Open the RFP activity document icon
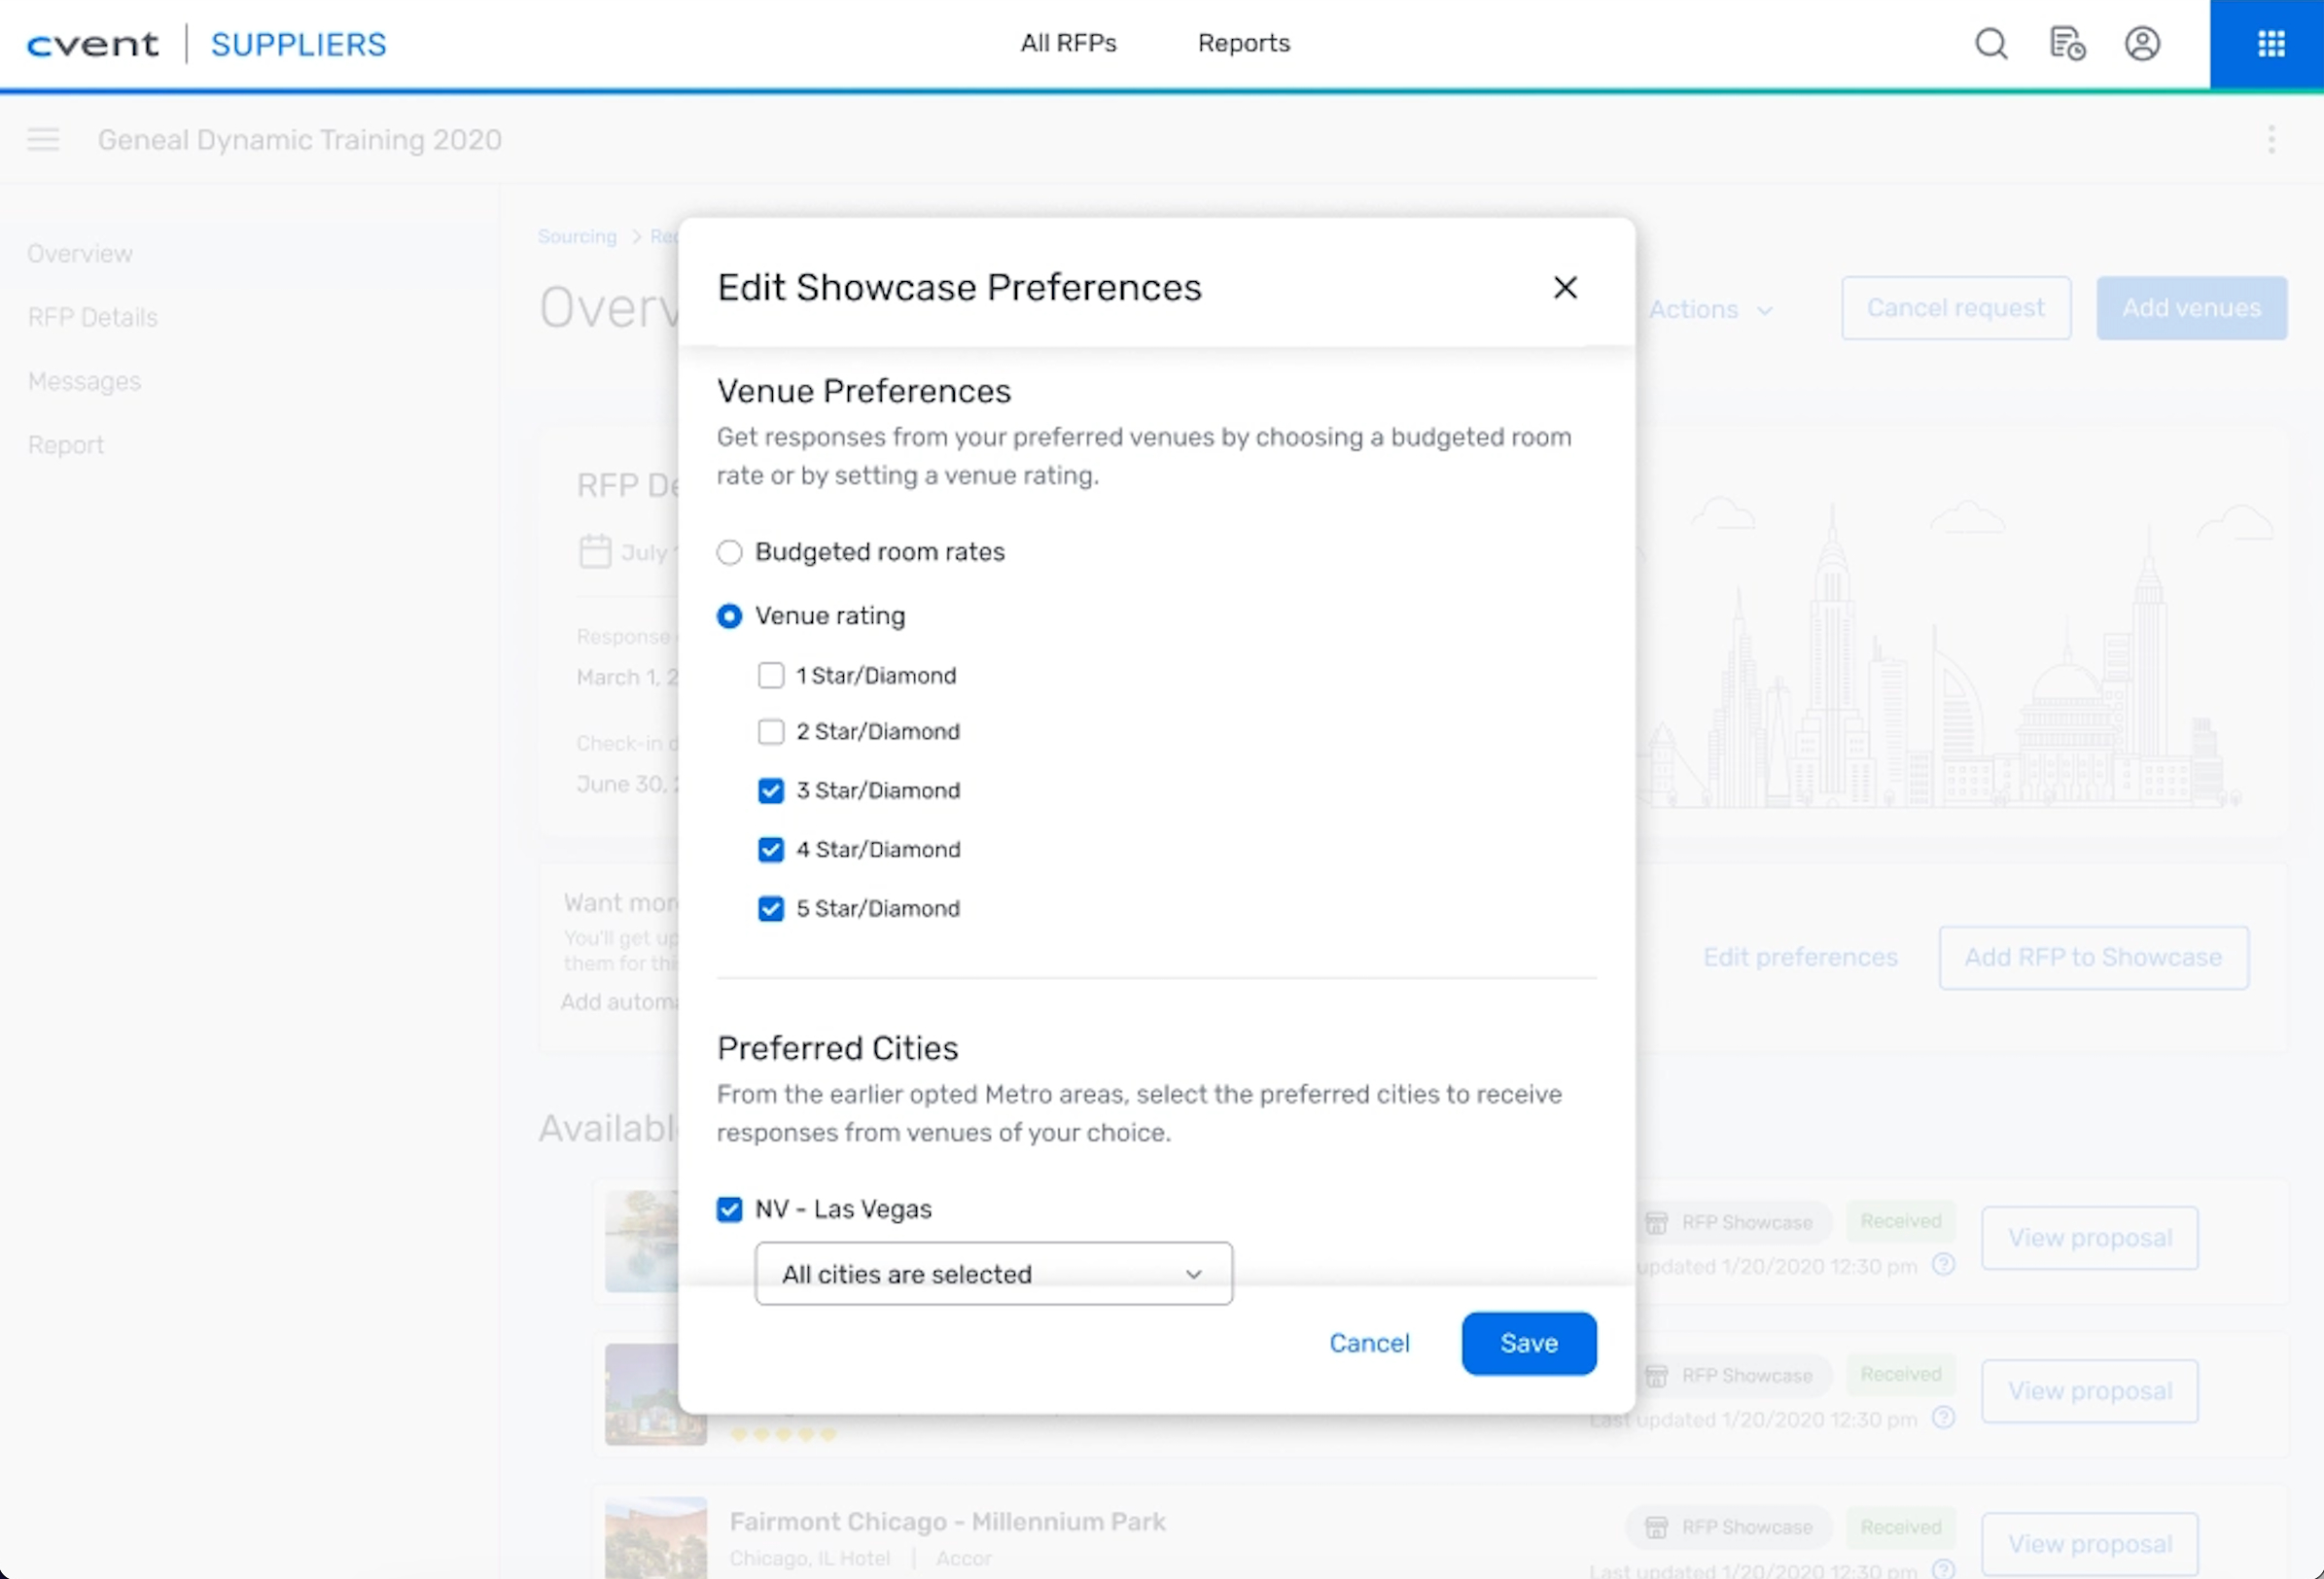Viewport: 2324px width, 1579px height. pyautogui.click(x=2066, y=44)
